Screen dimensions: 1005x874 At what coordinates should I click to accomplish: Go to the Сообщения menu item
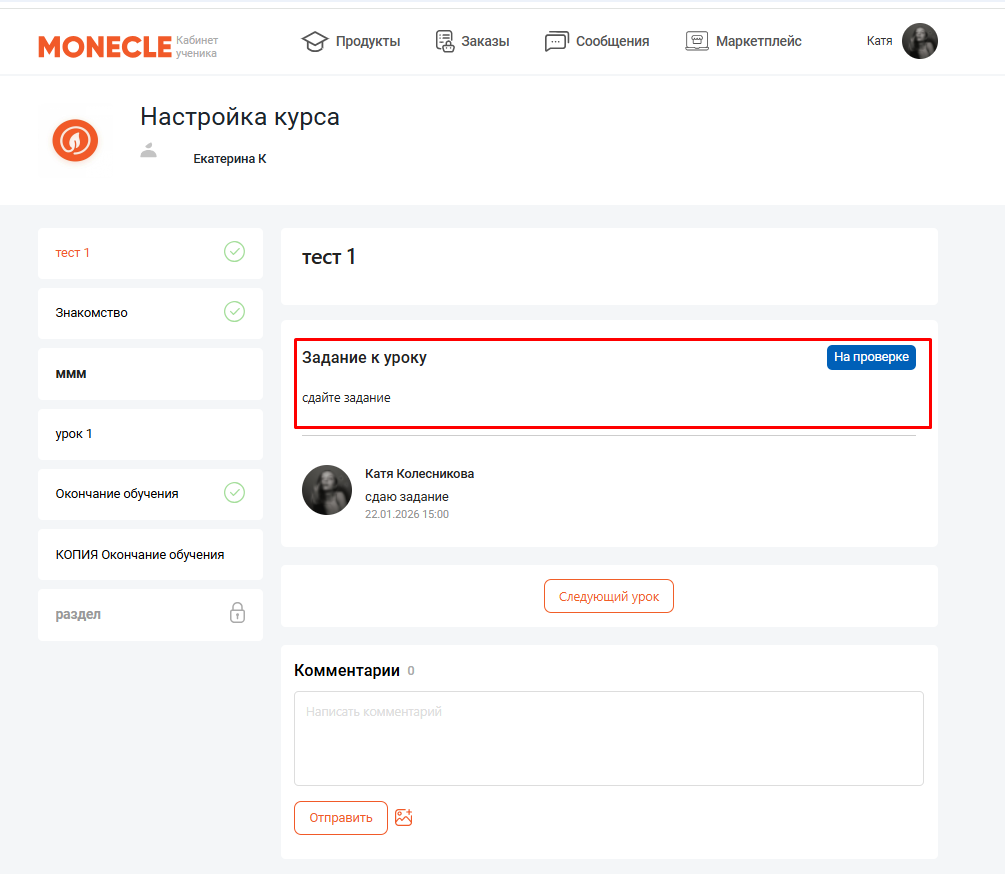click(x=612, y=41)
